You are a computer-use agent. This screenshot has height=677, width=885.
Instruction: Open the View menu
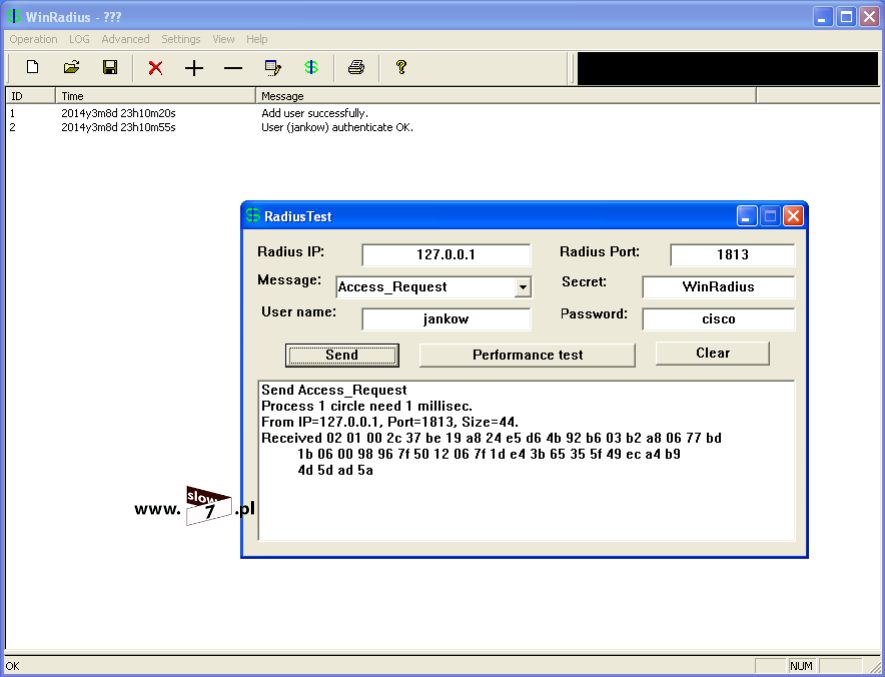[x=224, y=39]
